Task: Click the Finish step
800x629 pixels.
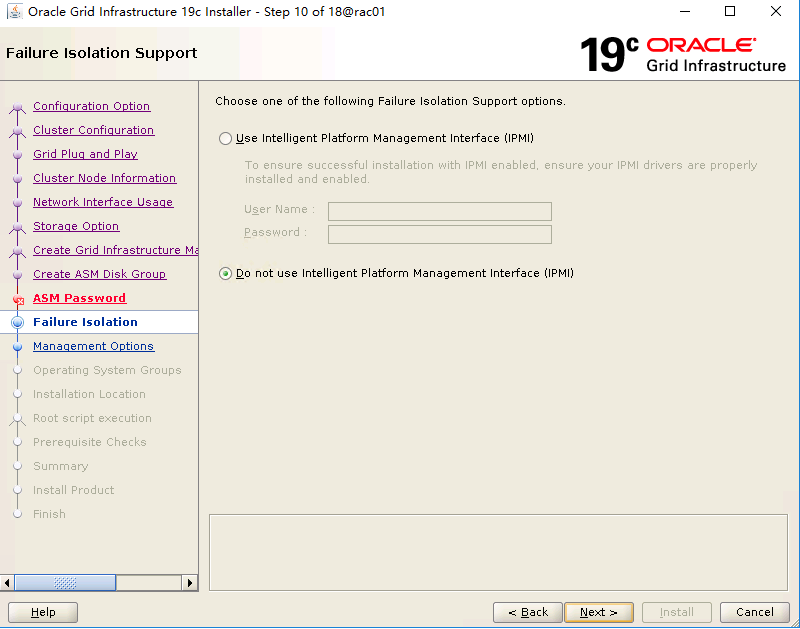Action: (x=49, y=514)
